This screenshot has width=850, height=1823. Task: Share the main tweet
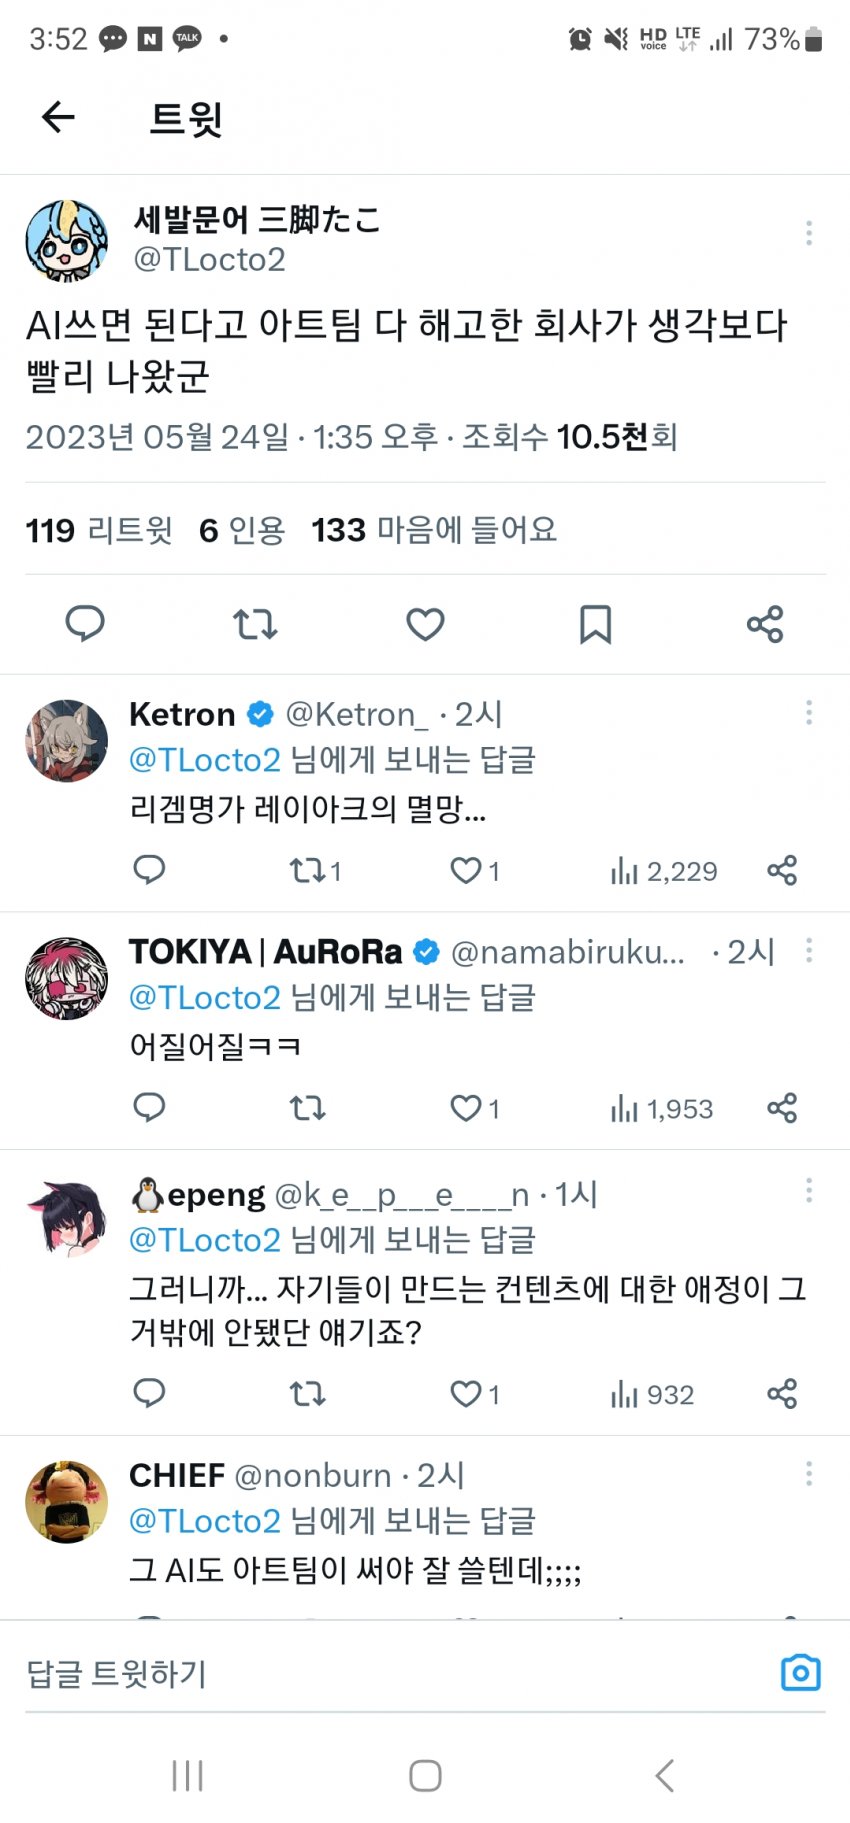click(765, 624)
